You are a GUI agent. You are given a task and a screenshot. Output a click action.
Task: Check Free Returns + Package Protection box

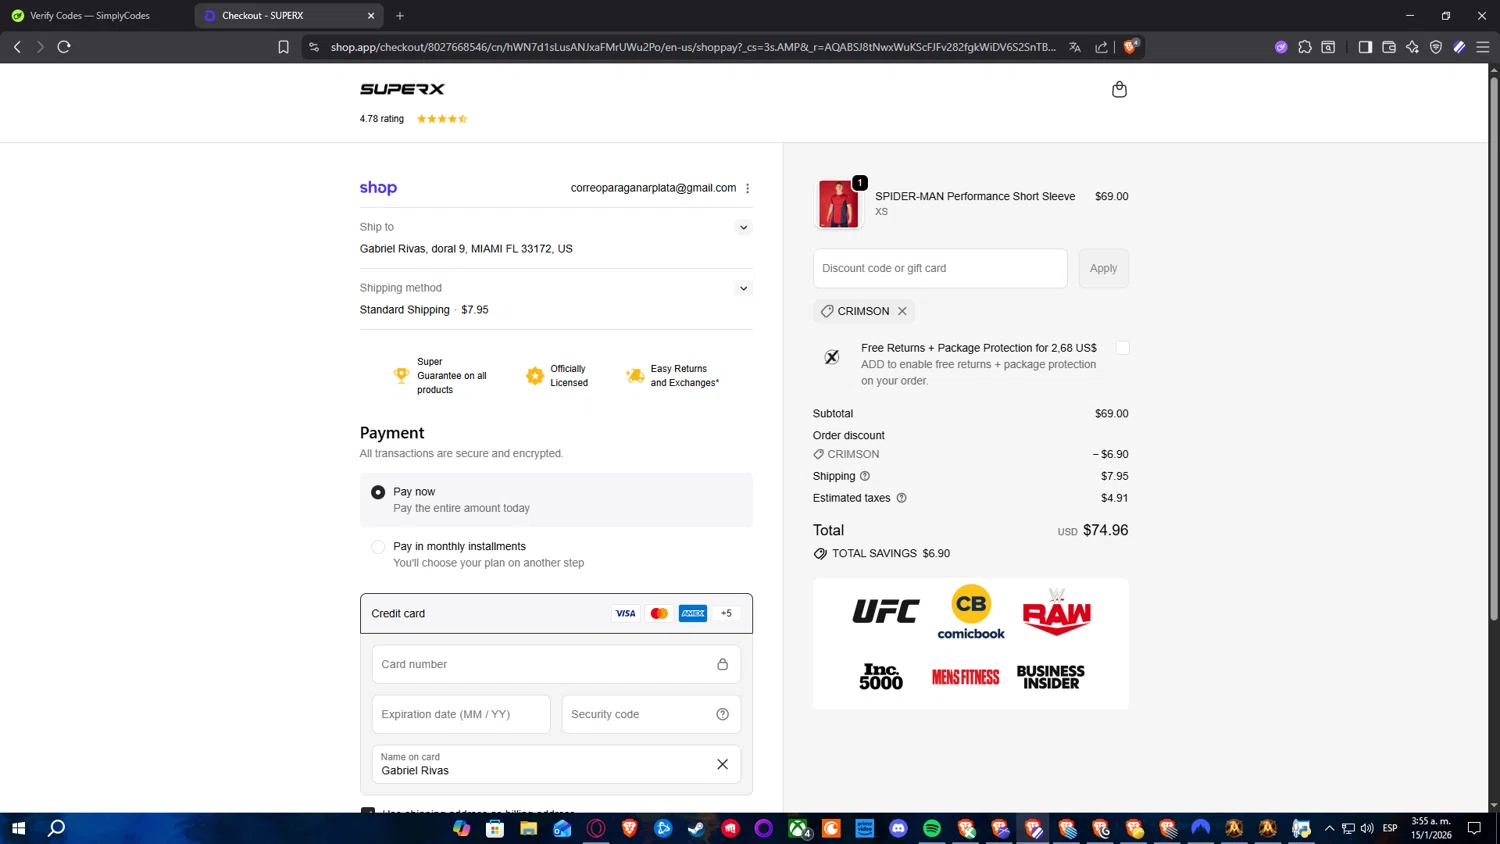pos(1122,348)
